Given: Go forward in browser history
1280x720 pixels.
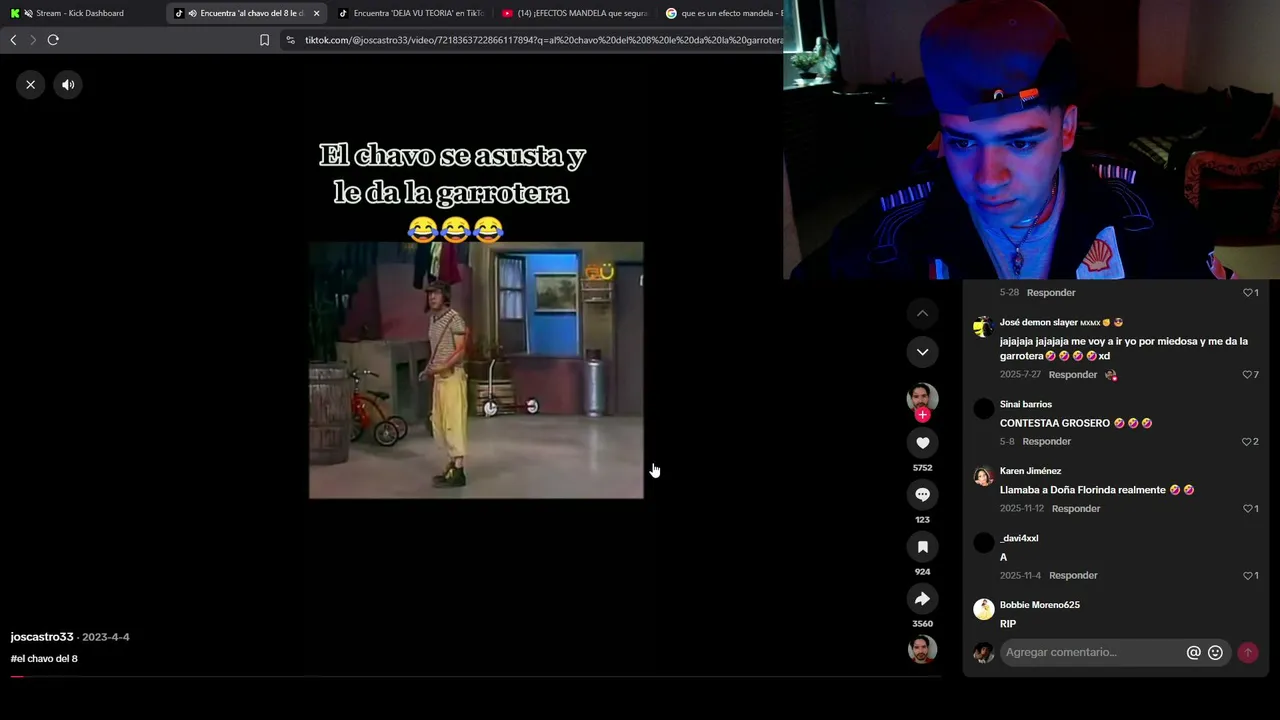Looking at the screenshot, I should (33, 40).
